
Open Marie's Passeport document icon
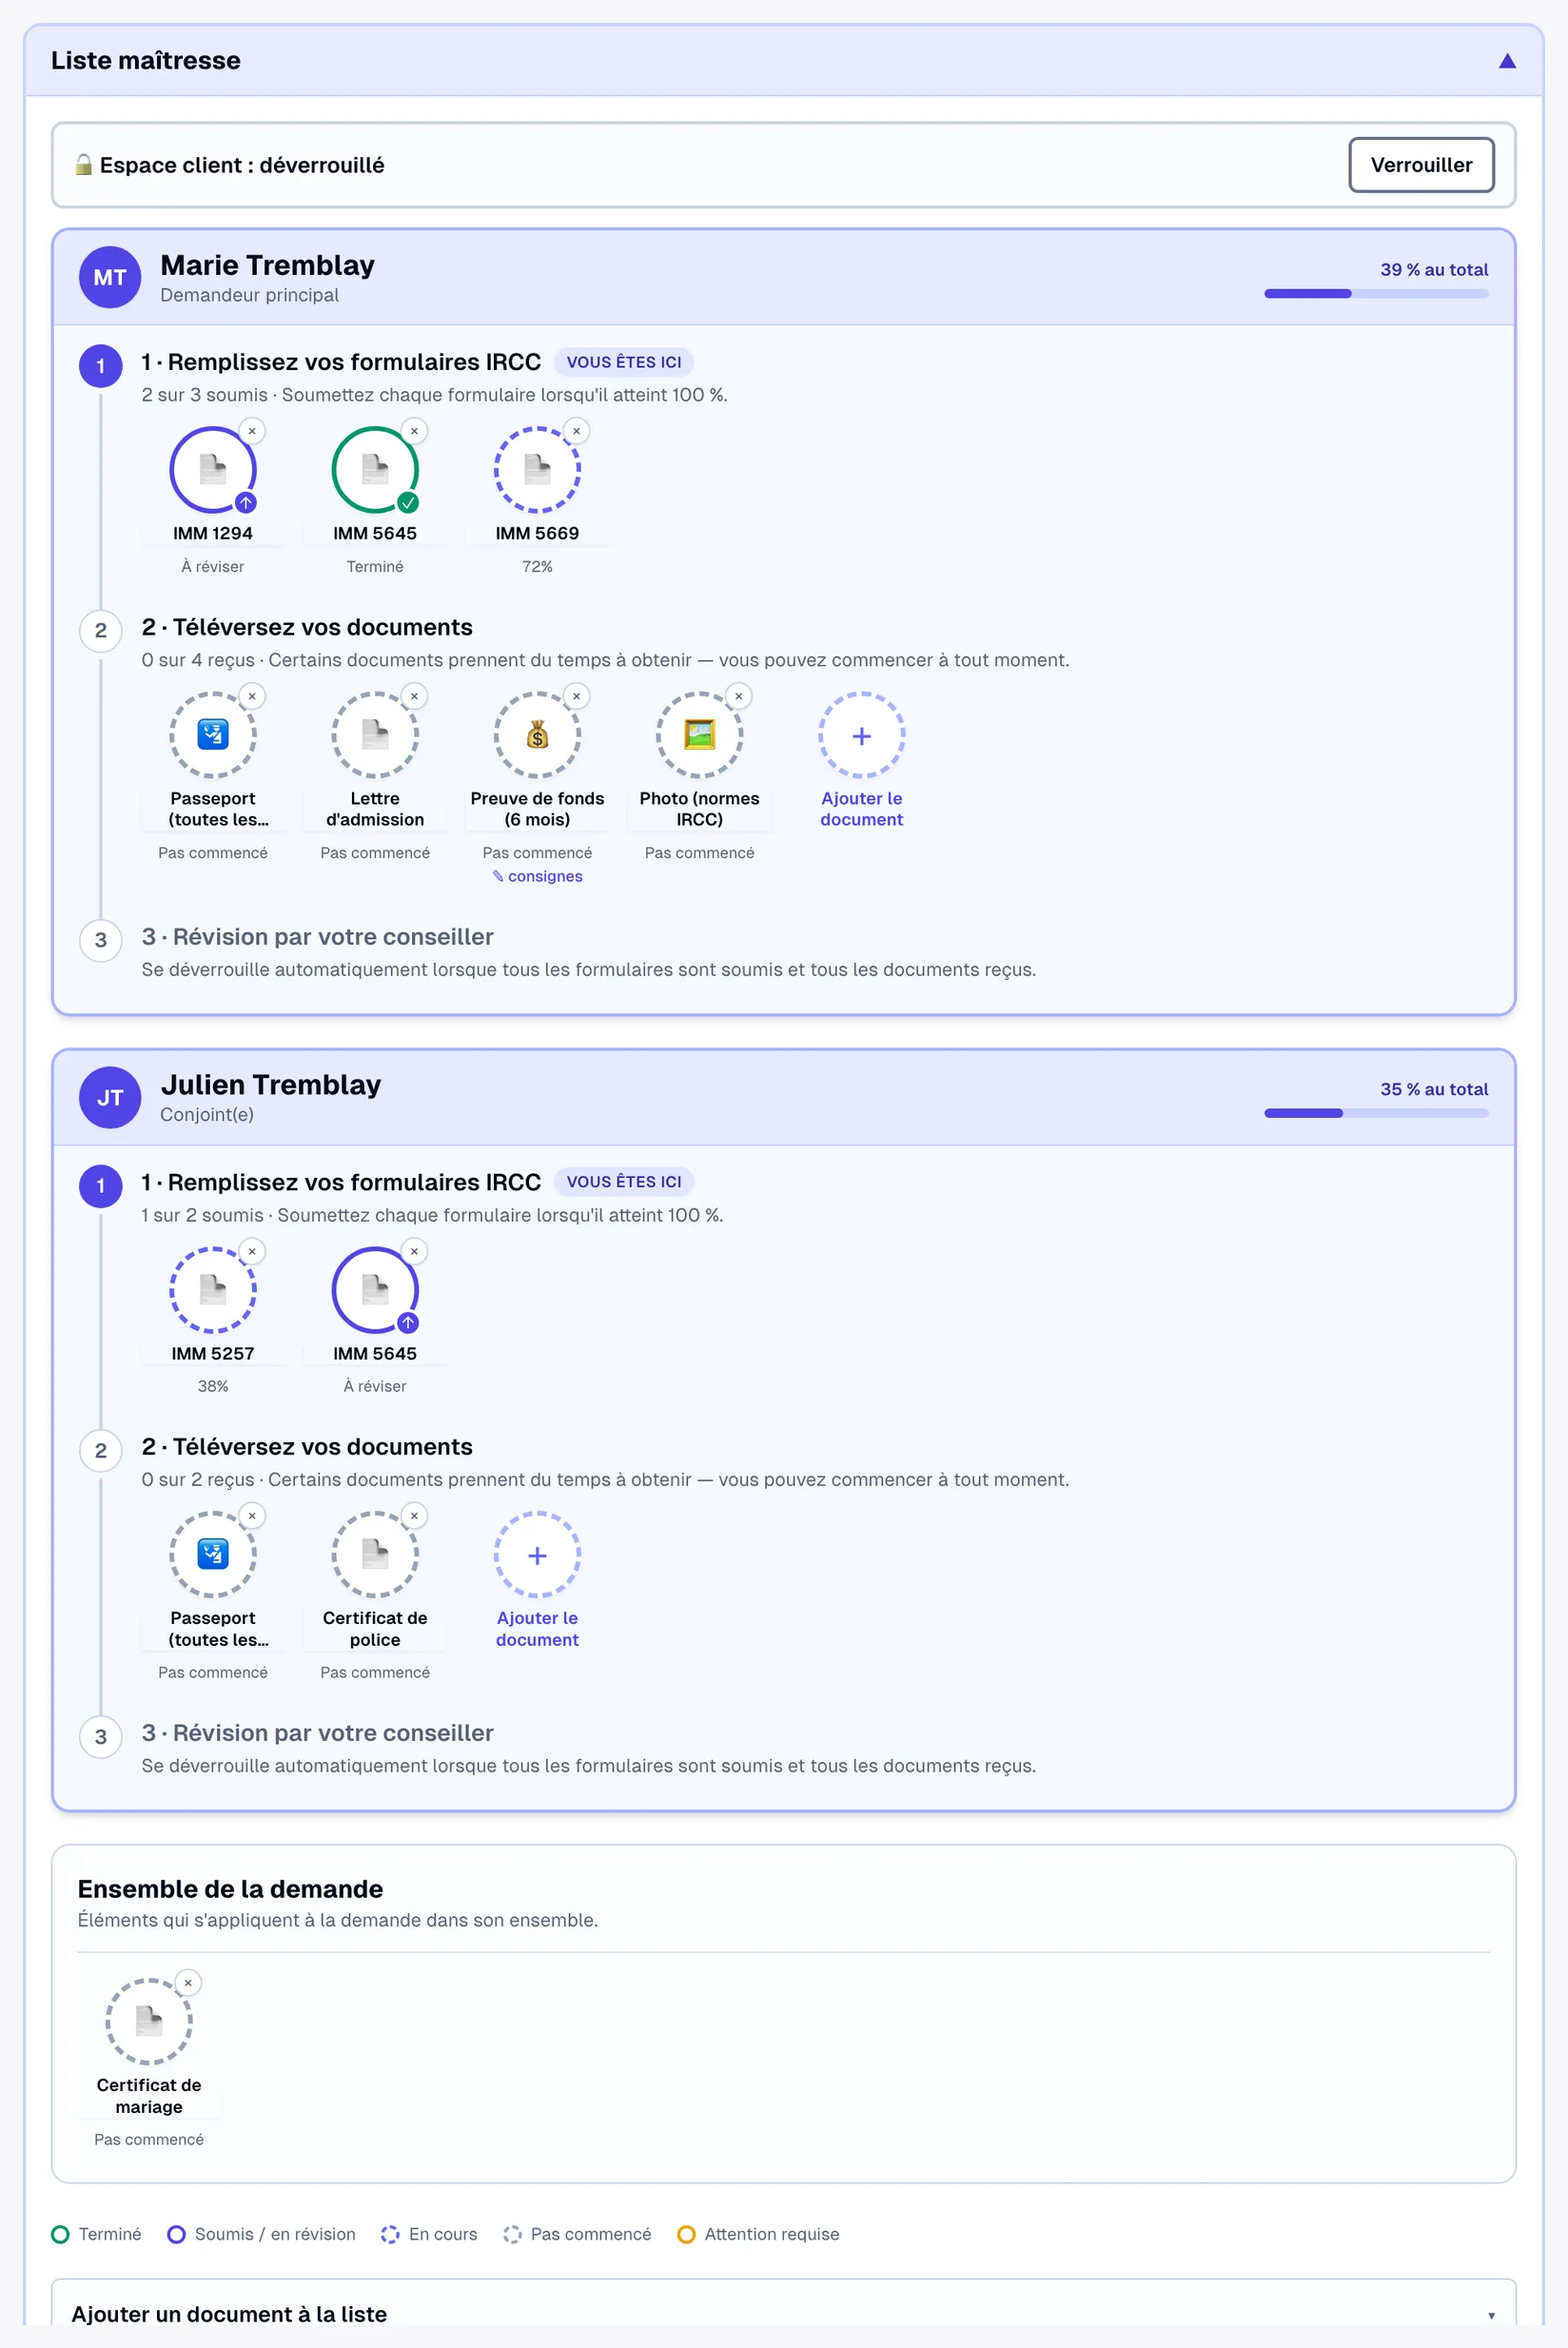click(x=212, y=734)
